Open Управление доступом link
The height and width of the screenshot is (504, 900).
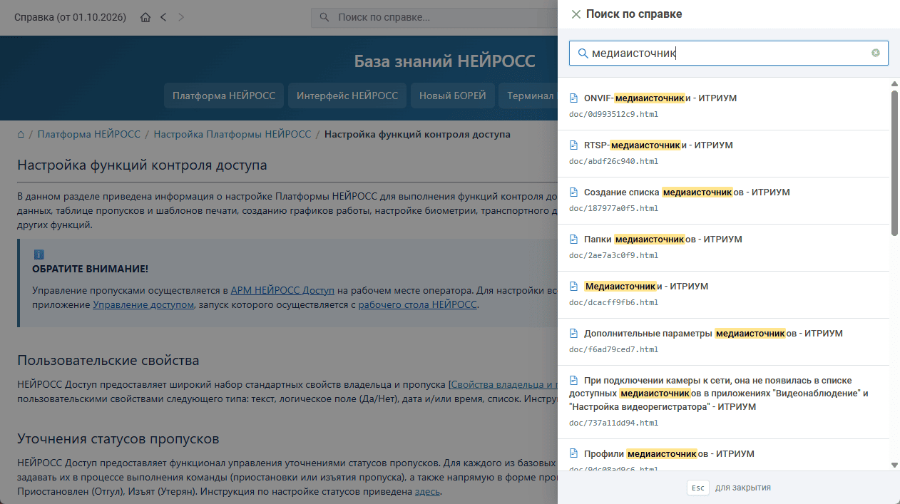coord(143,305)
